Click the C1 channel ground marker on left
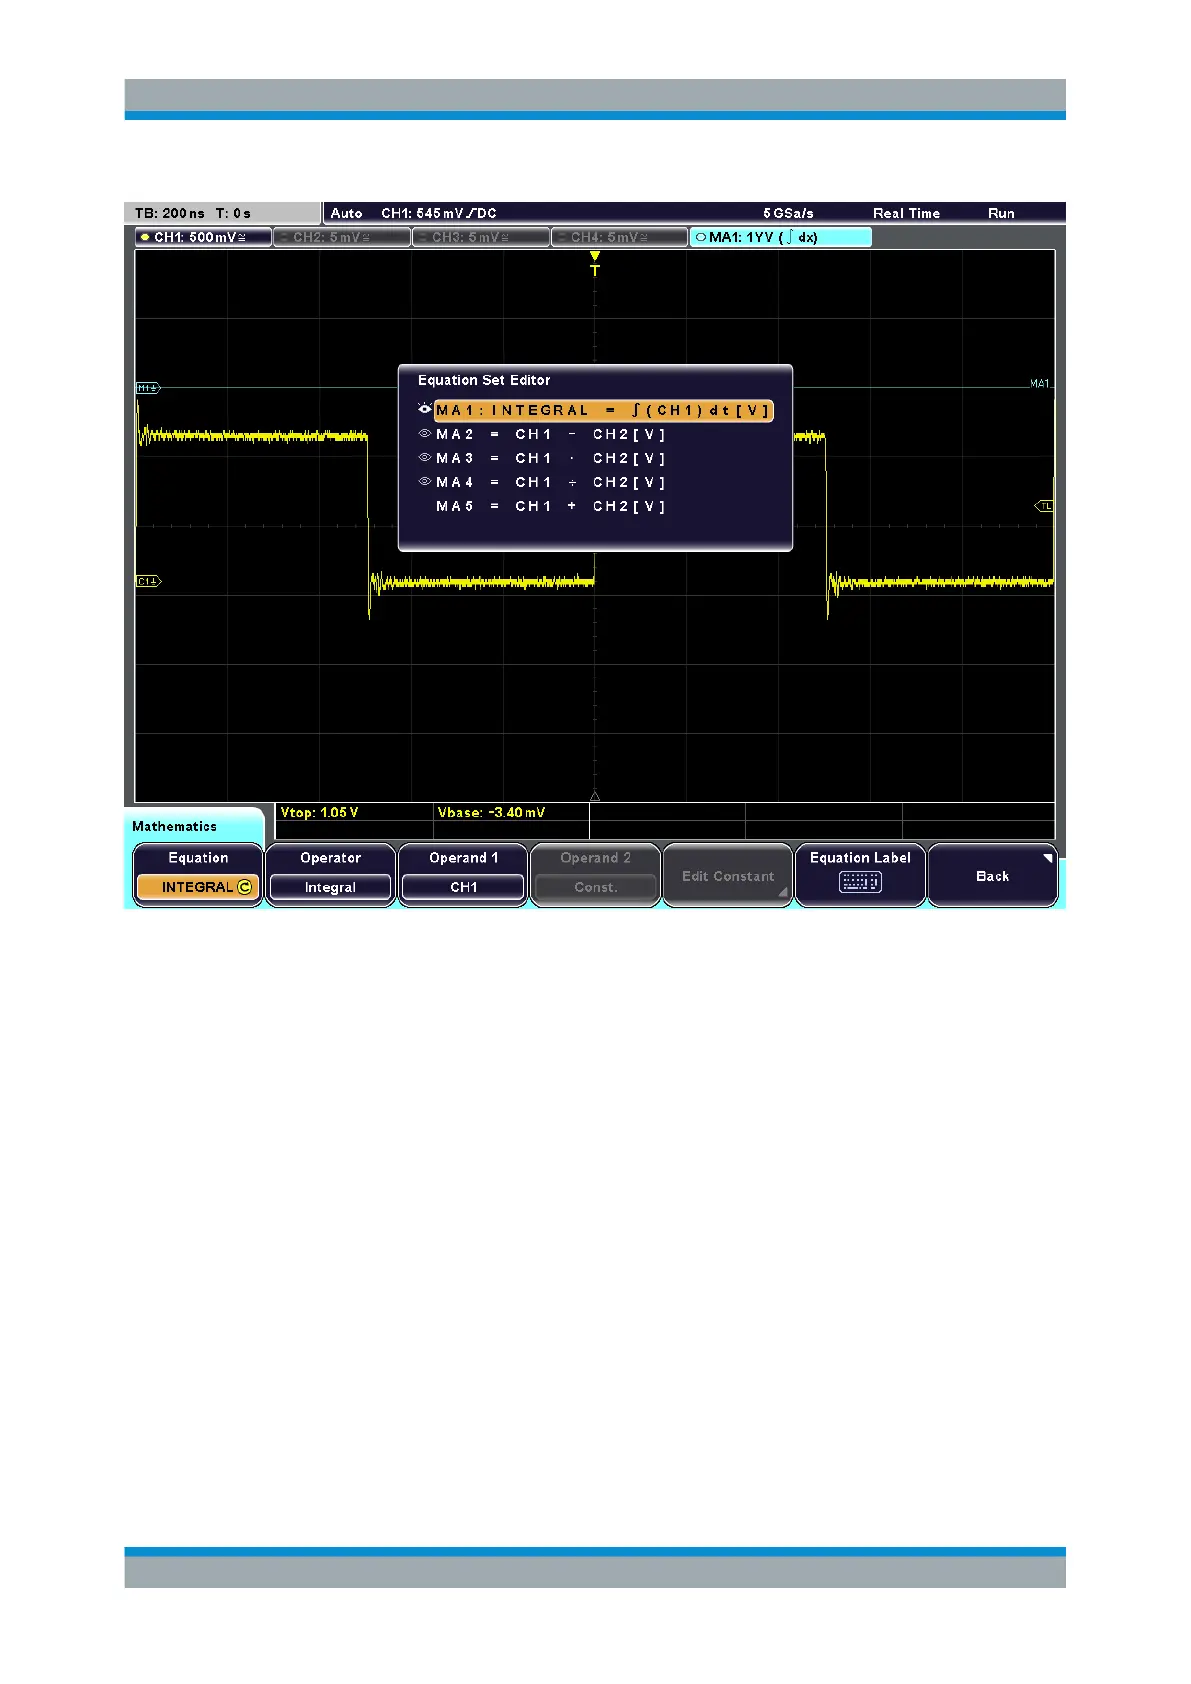 pos(148,581)
